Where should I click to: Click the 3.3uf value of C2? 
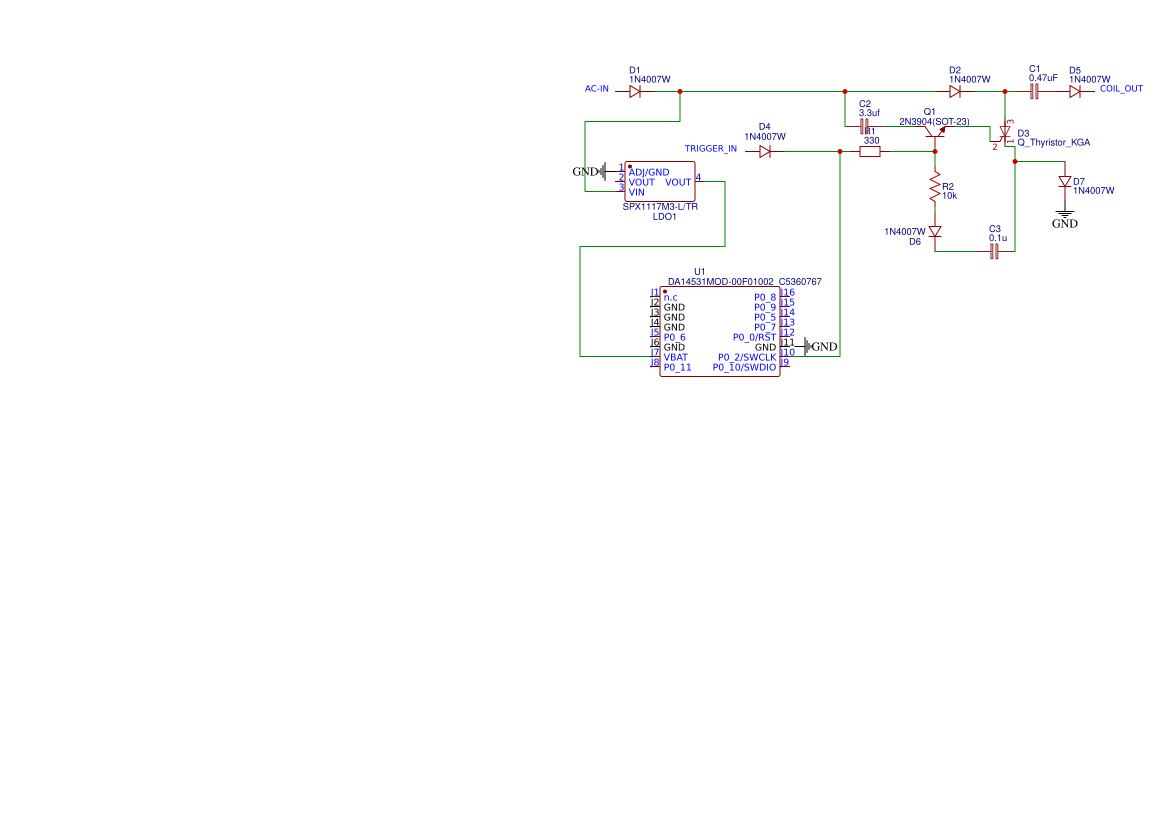coord(869,113)
